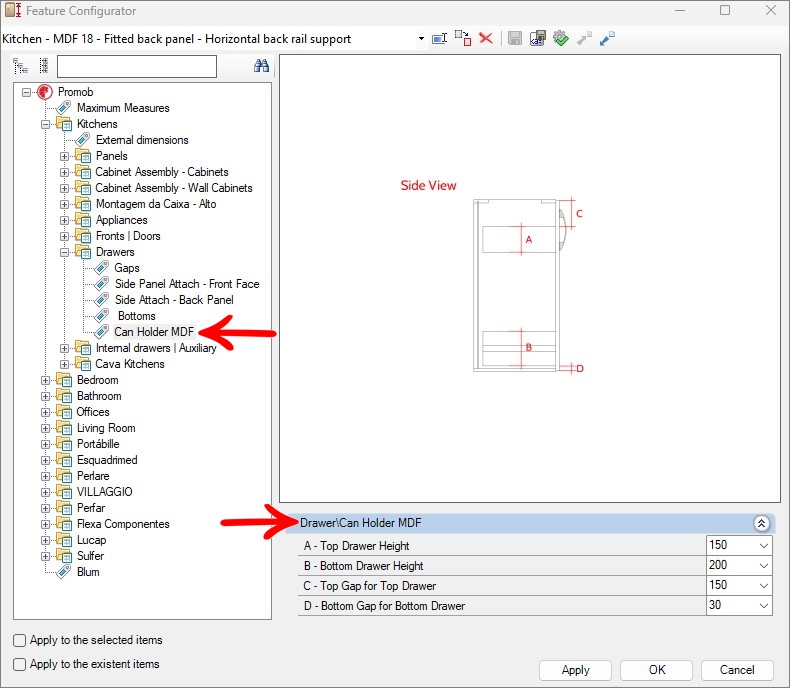This screenshot has width=790, height=688.
Task: Open the configuration name dropdown arrow
Action: point(421,39)
